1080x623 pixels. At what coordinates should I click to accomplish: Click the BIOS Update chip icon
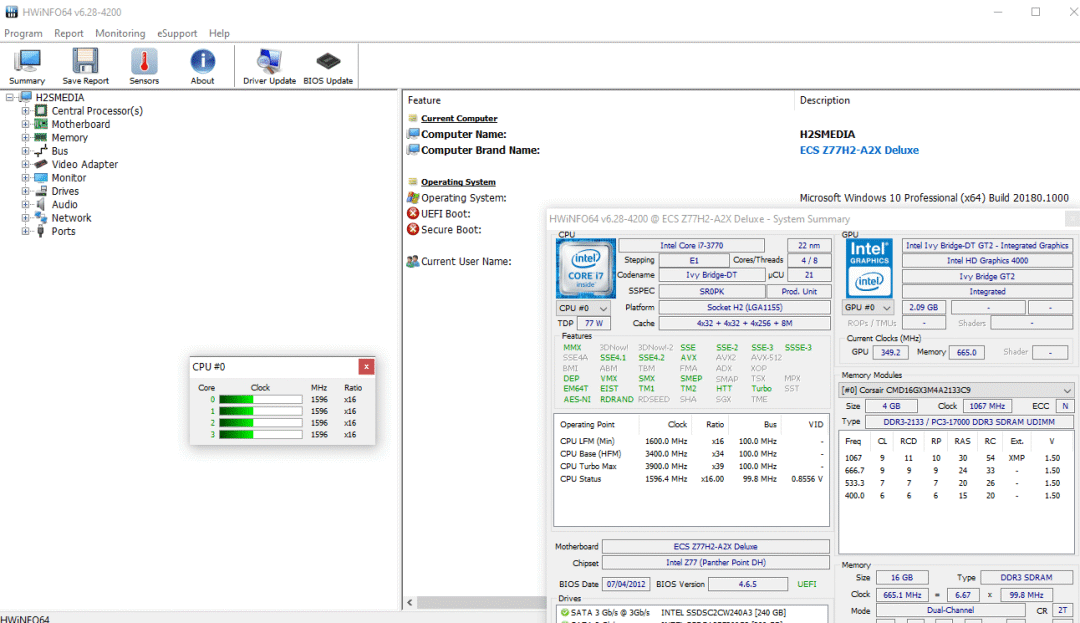[328, 66]
